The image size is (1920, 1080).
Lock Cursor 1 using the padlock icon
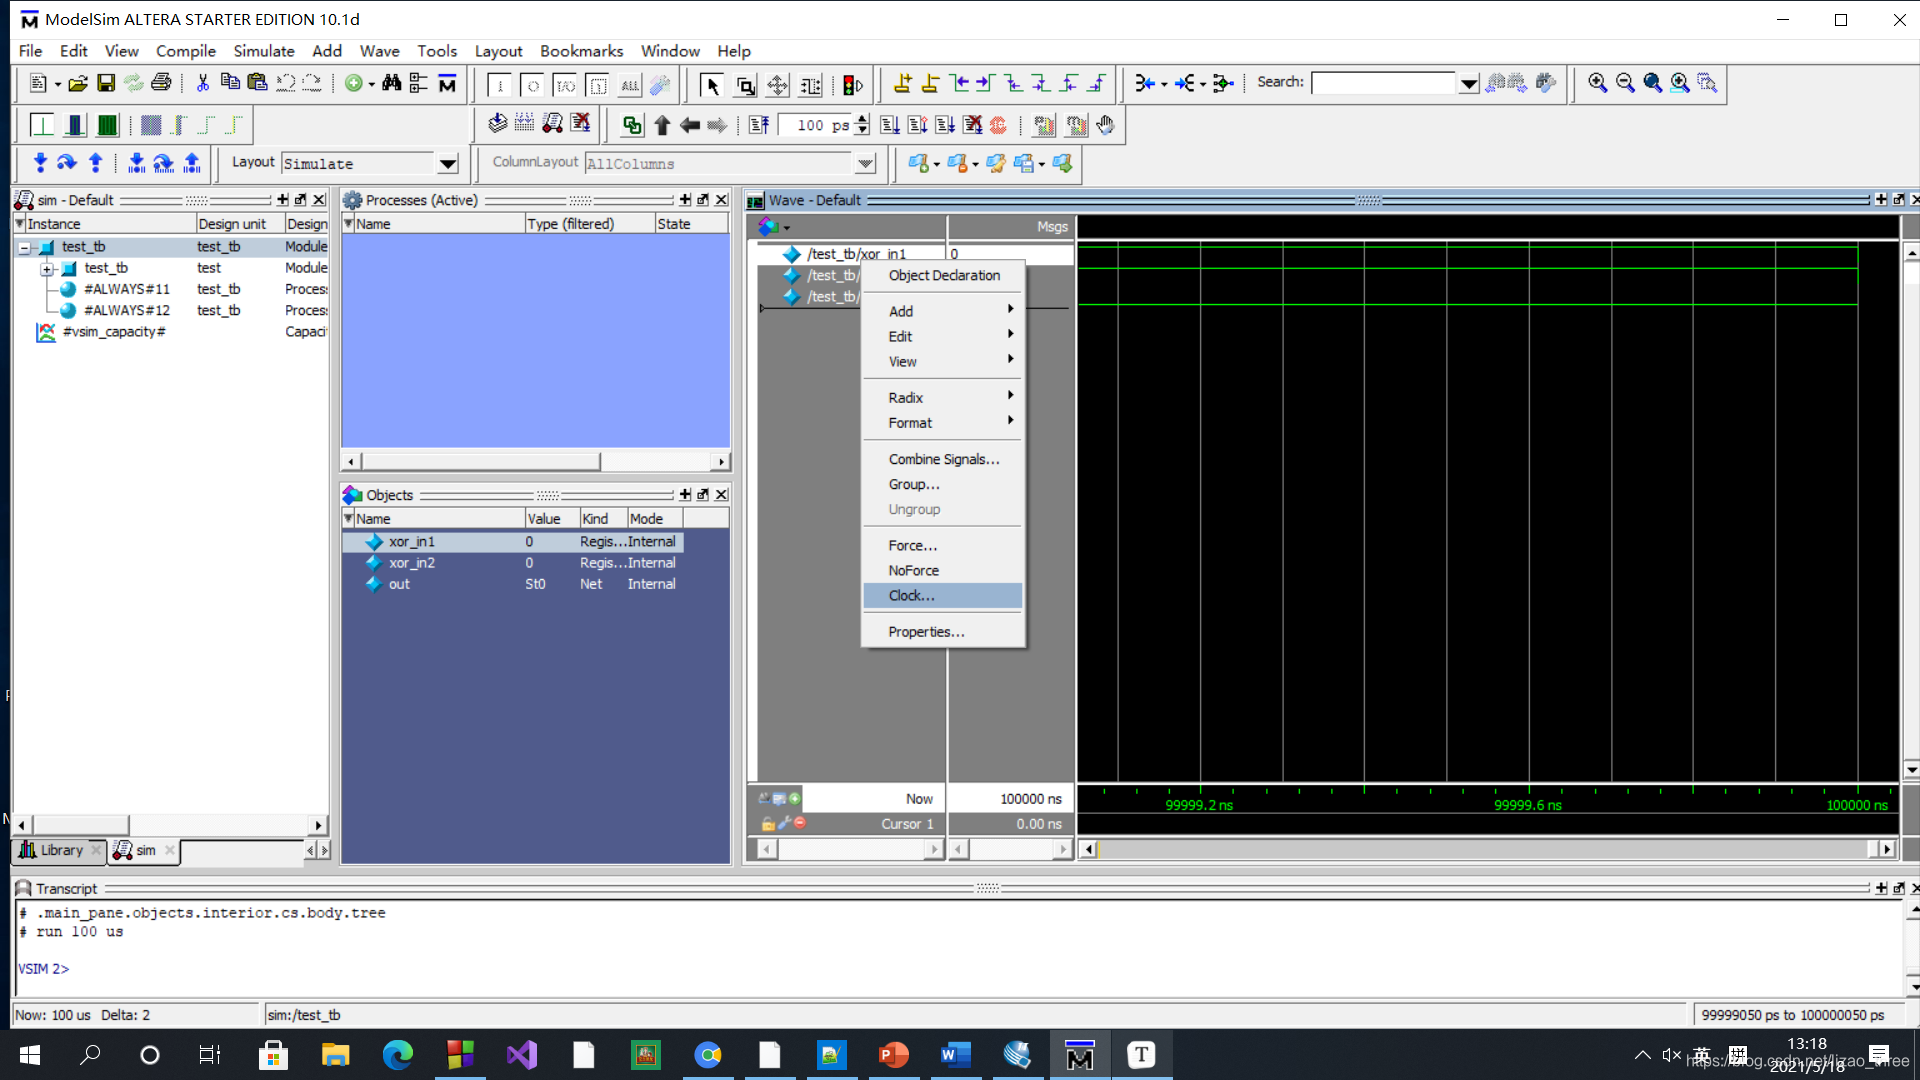click(768, 823)
